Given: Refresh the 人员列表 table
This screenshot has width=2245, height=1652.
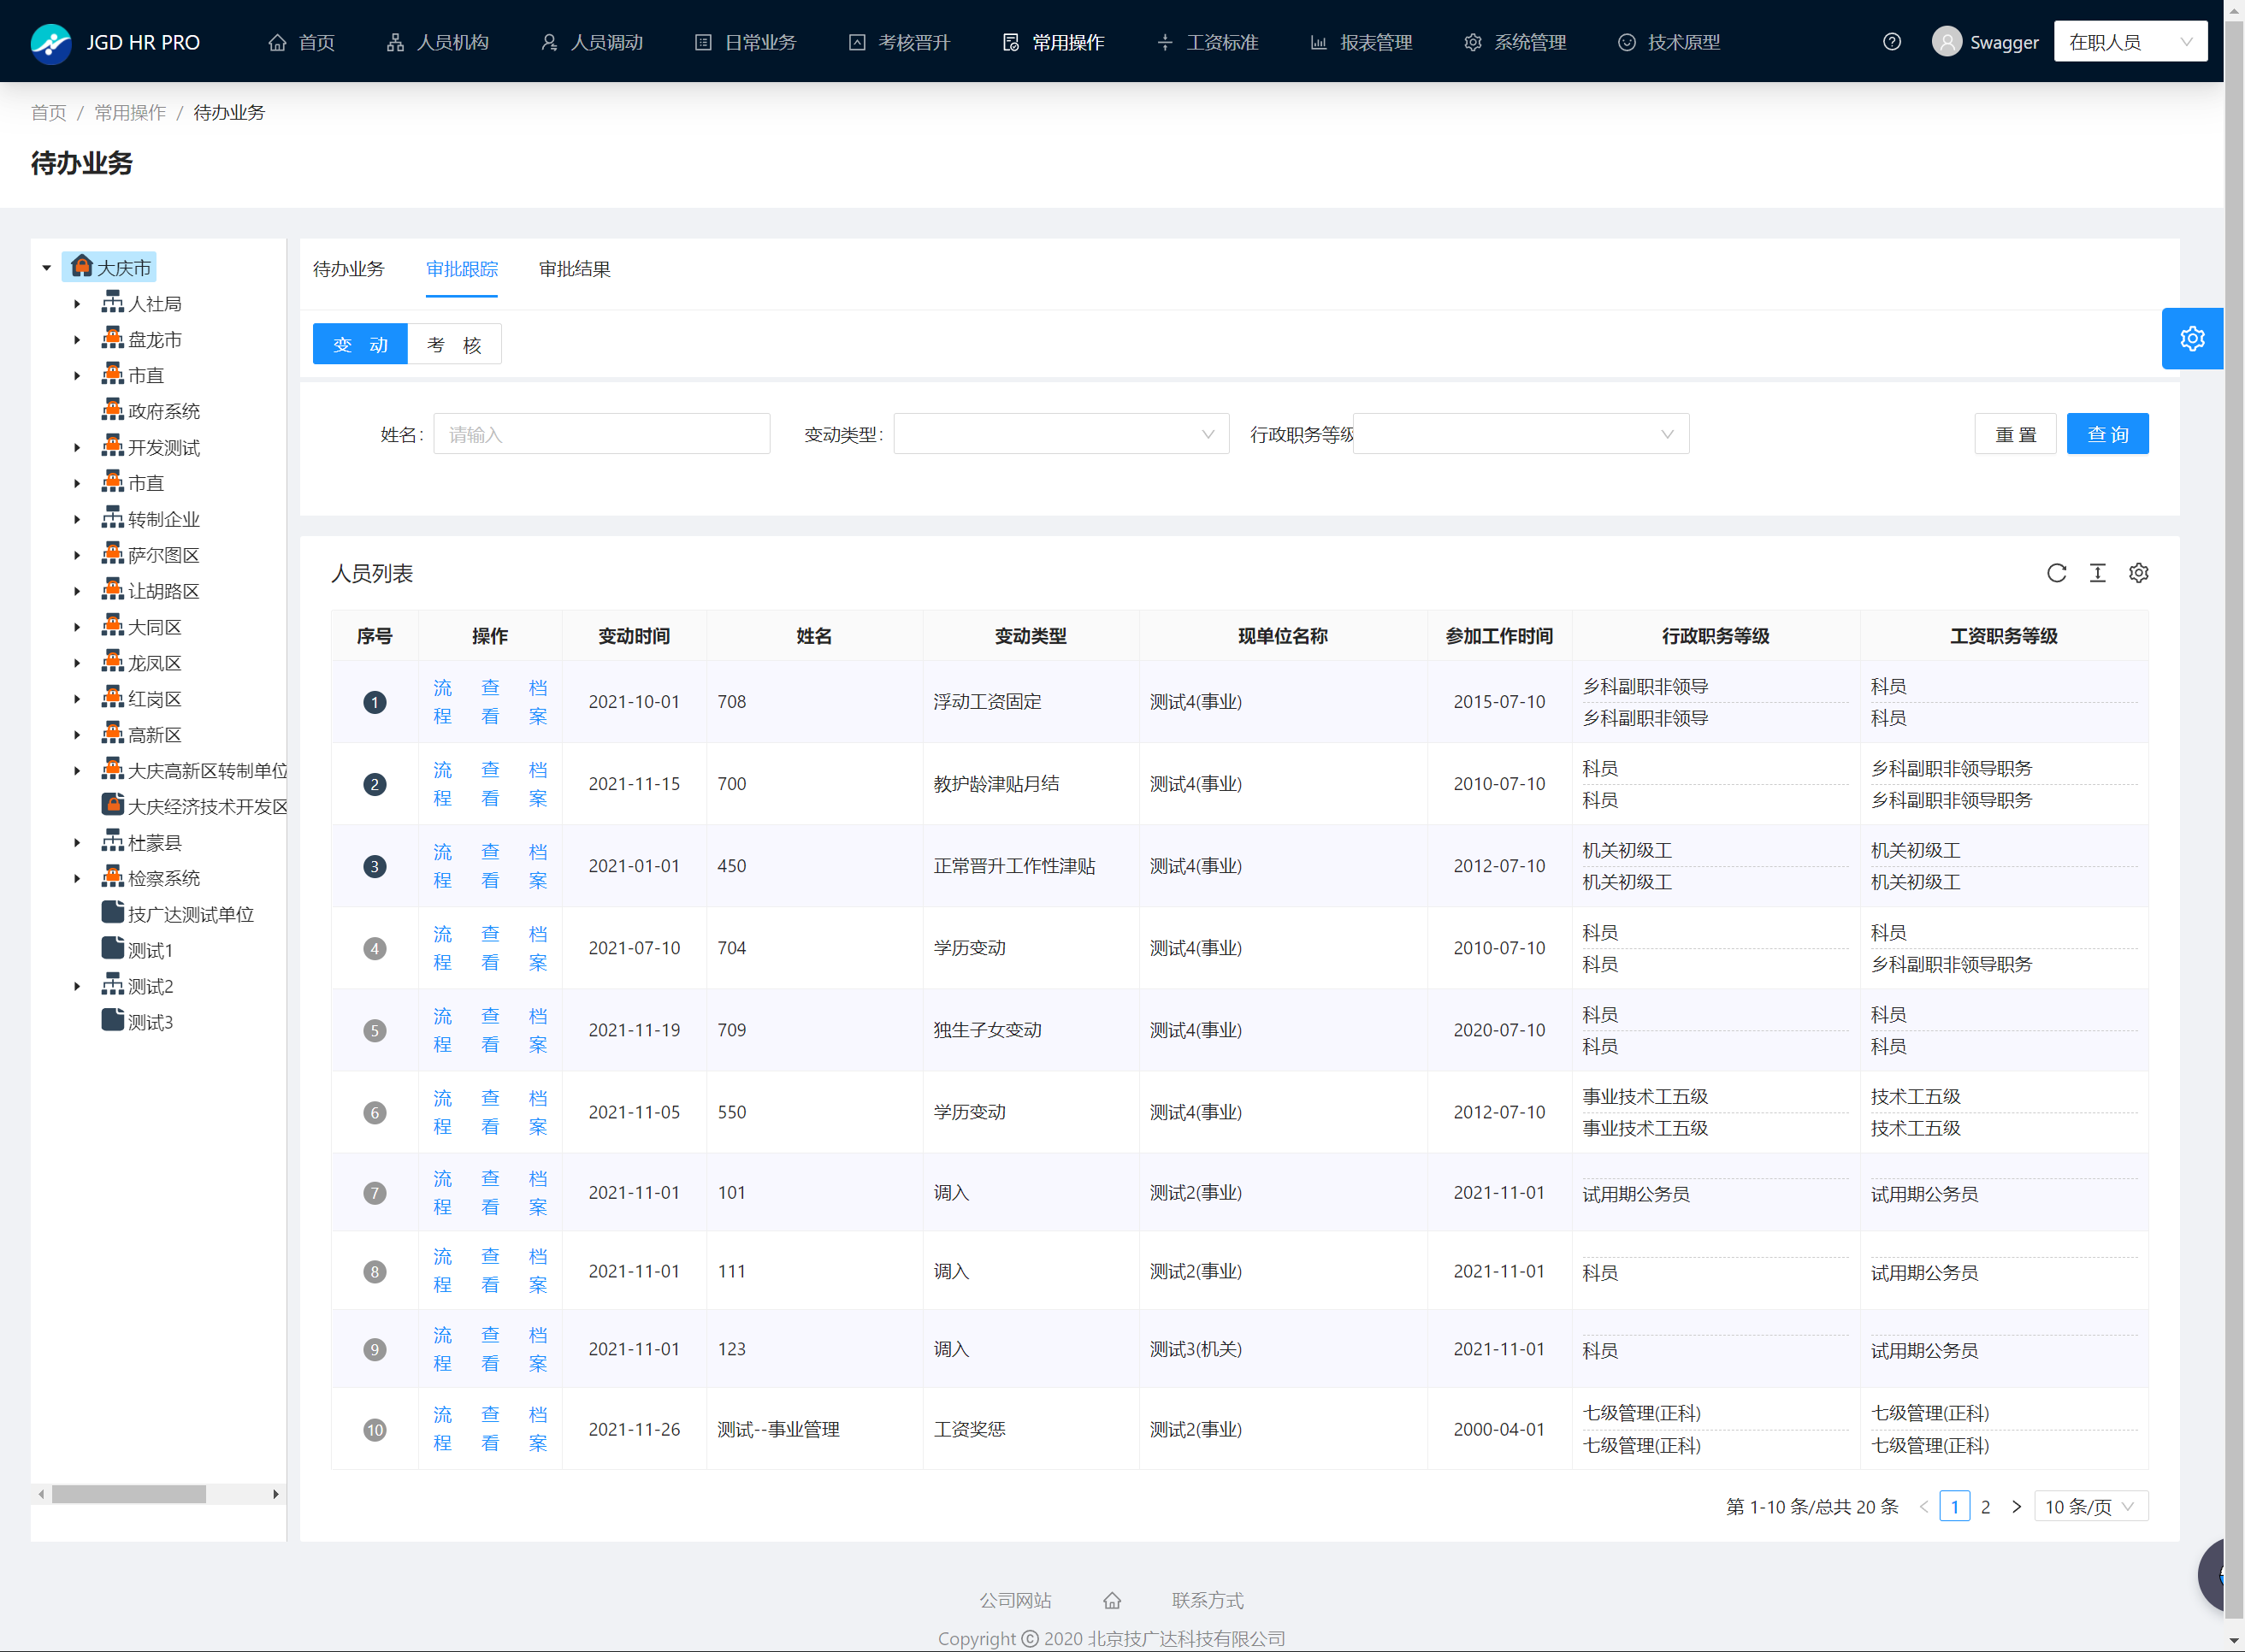Looking at the screenshot, I should tap(2056, 573).
